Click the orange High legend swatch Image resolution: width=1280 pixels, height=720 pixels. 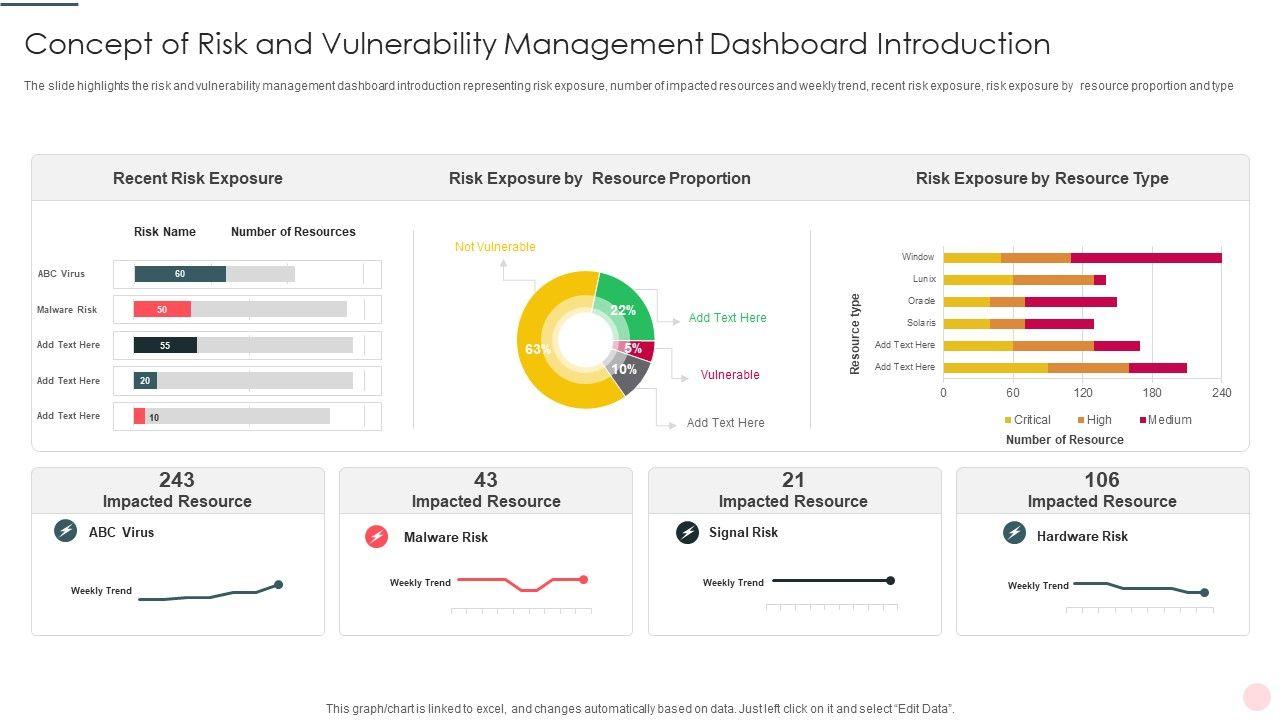(1081, 421)
